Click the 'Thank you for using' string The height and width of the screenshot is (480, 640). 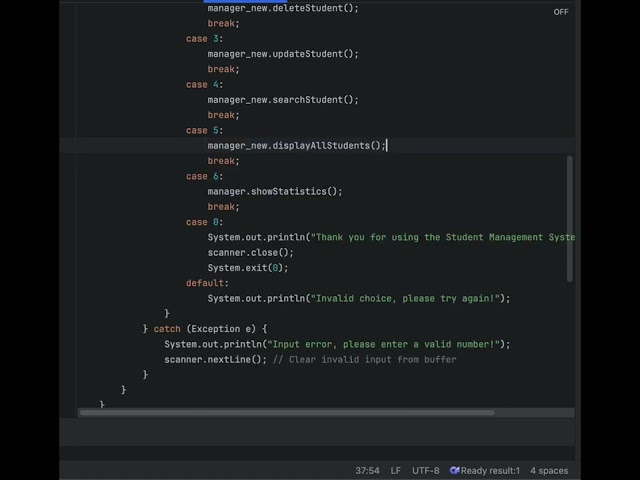click(x=443, y=237)
